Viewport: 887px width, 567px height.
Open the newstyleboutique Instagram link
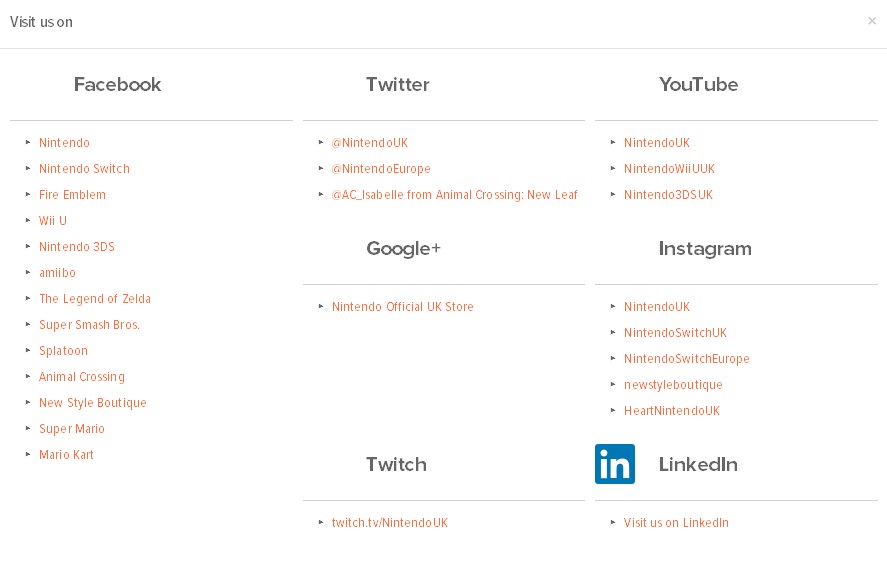(673, 385)
